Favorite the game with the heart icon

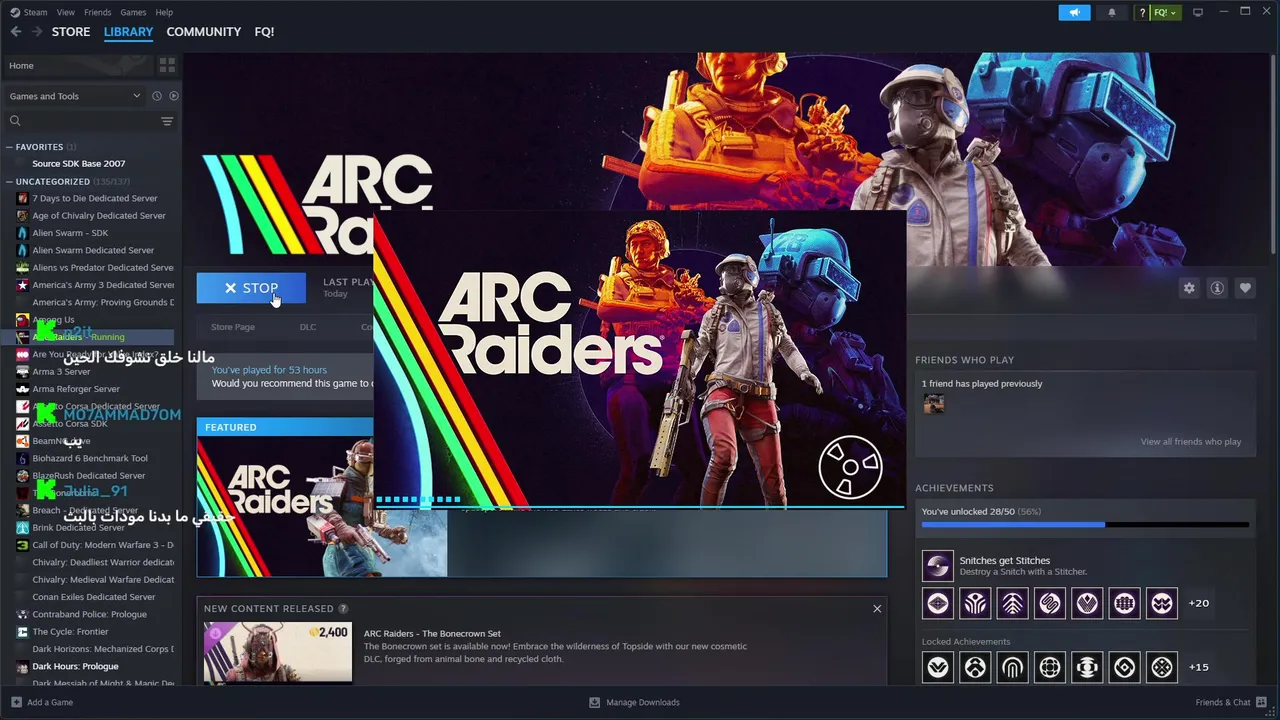1245,288
